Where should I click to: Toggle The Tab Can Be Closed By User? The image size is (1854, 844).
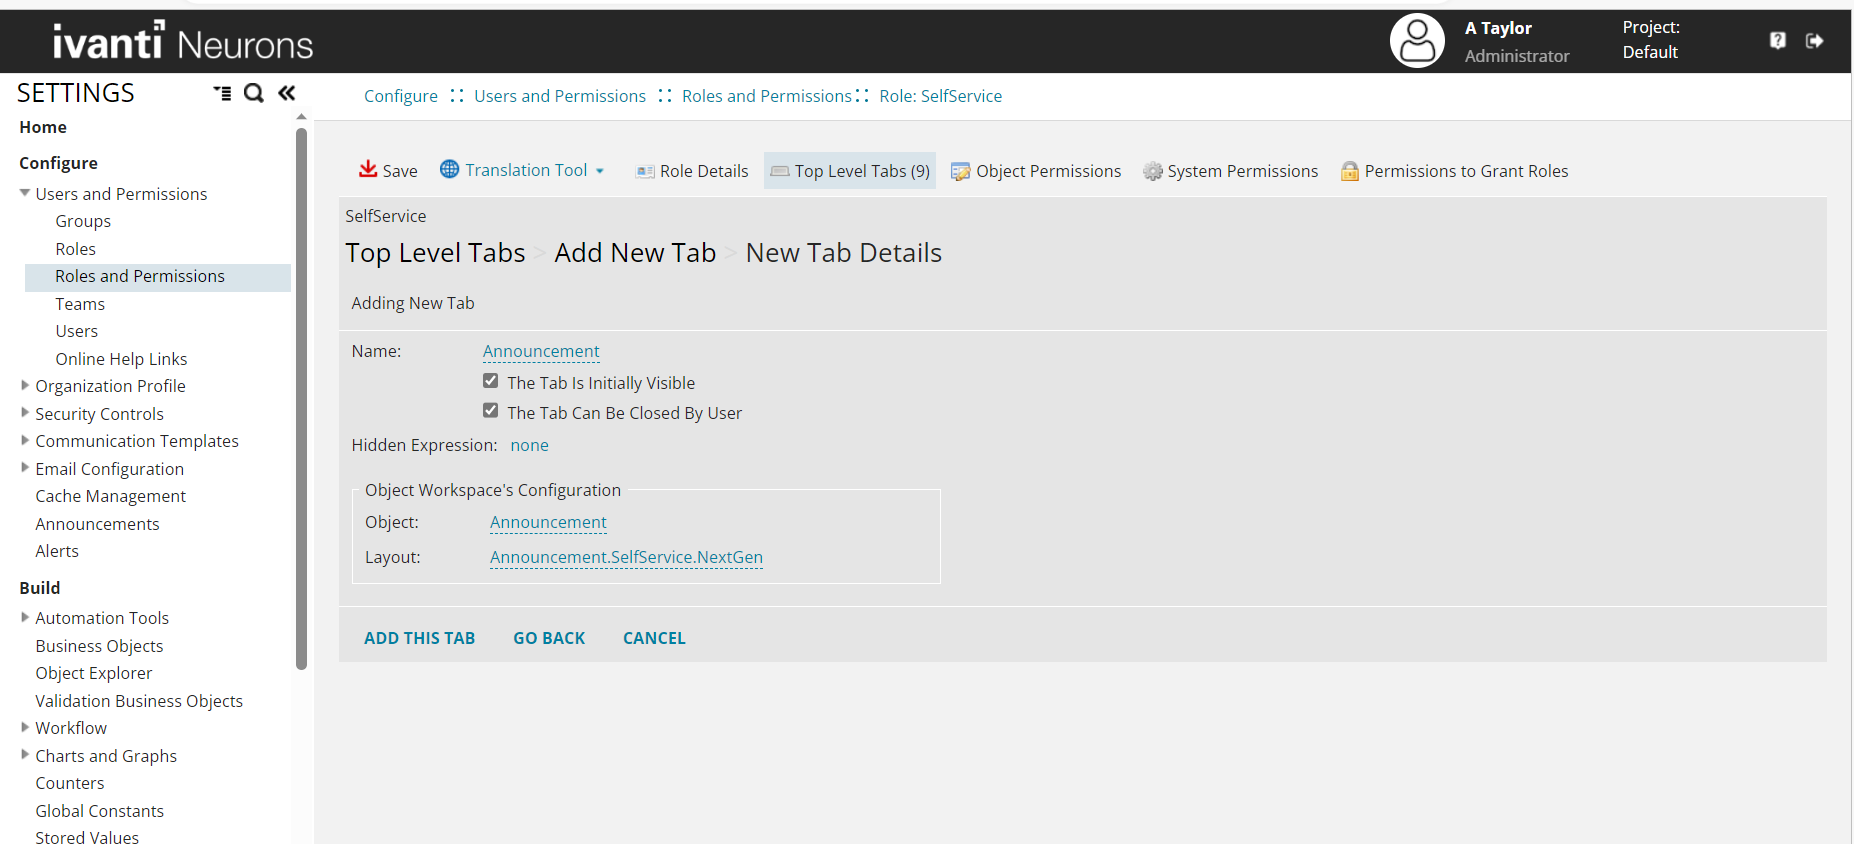491,411
